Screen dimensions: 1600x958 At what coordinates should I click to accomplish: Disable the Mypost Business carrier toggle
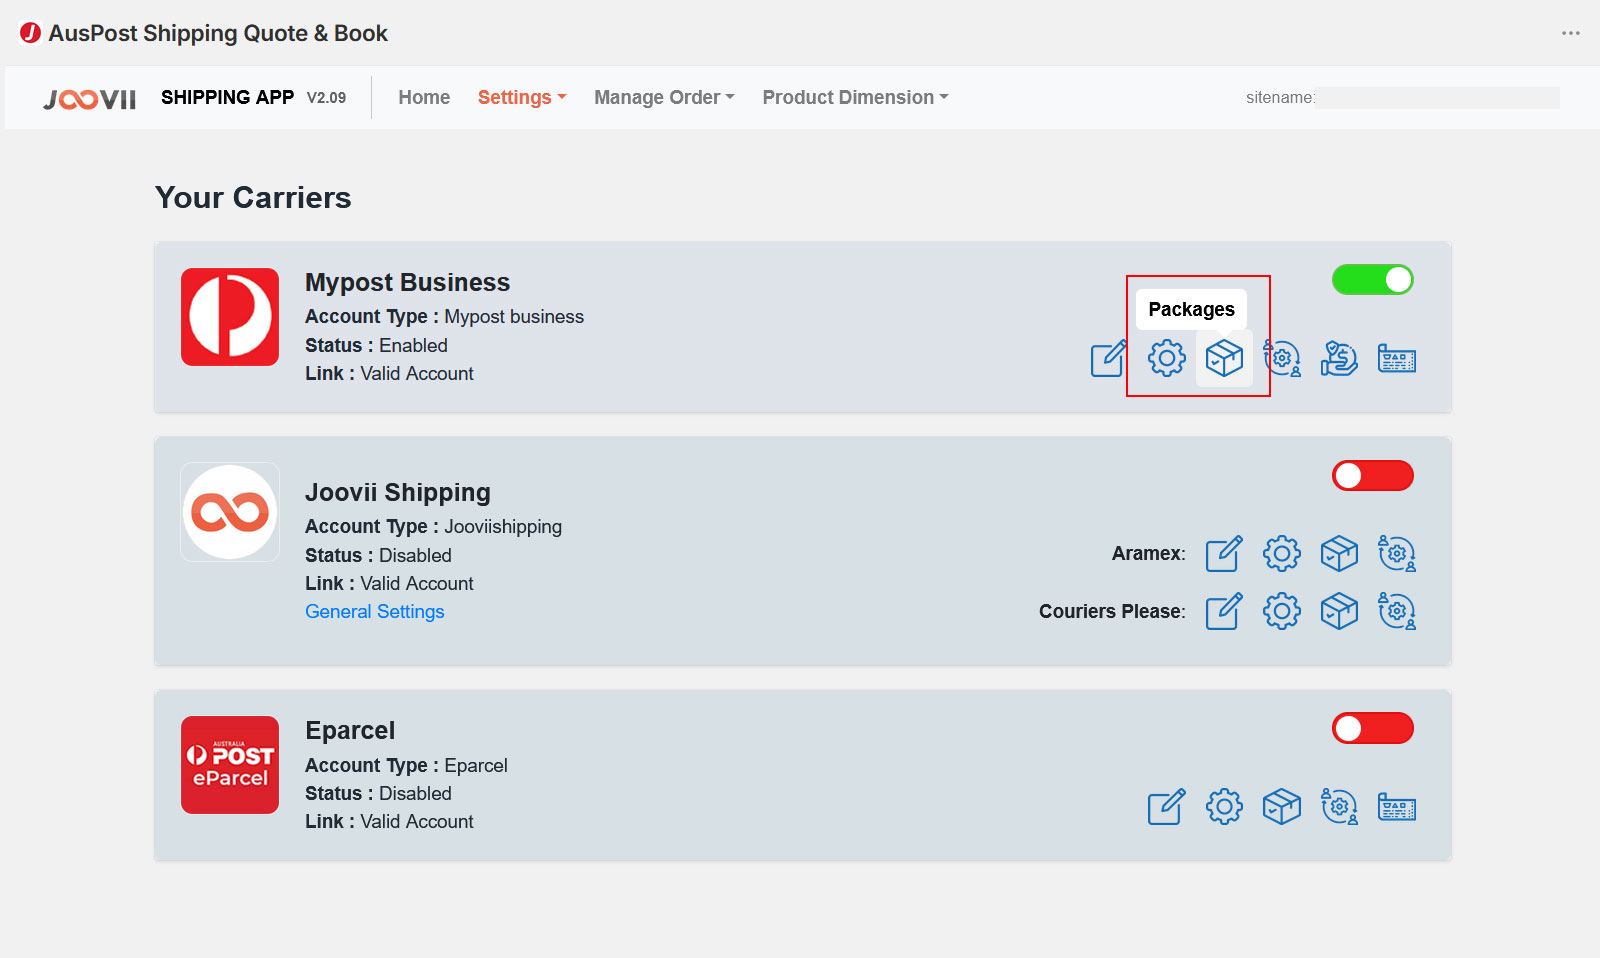pyautogui.click(x=1372, y=280)
